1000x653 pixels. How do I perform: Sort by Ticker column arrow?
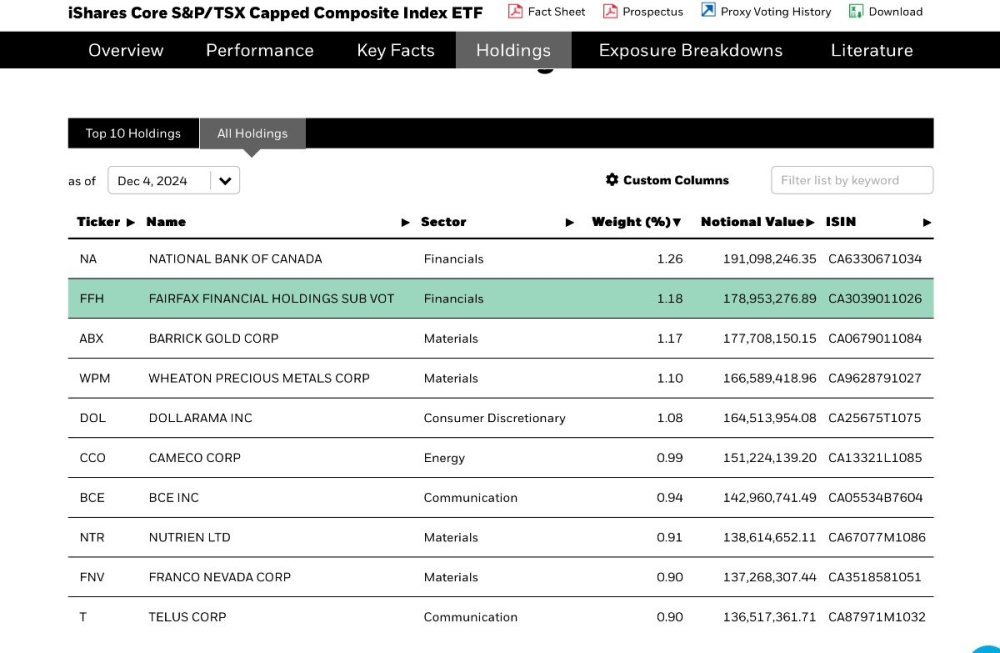[x=131, y=223]
